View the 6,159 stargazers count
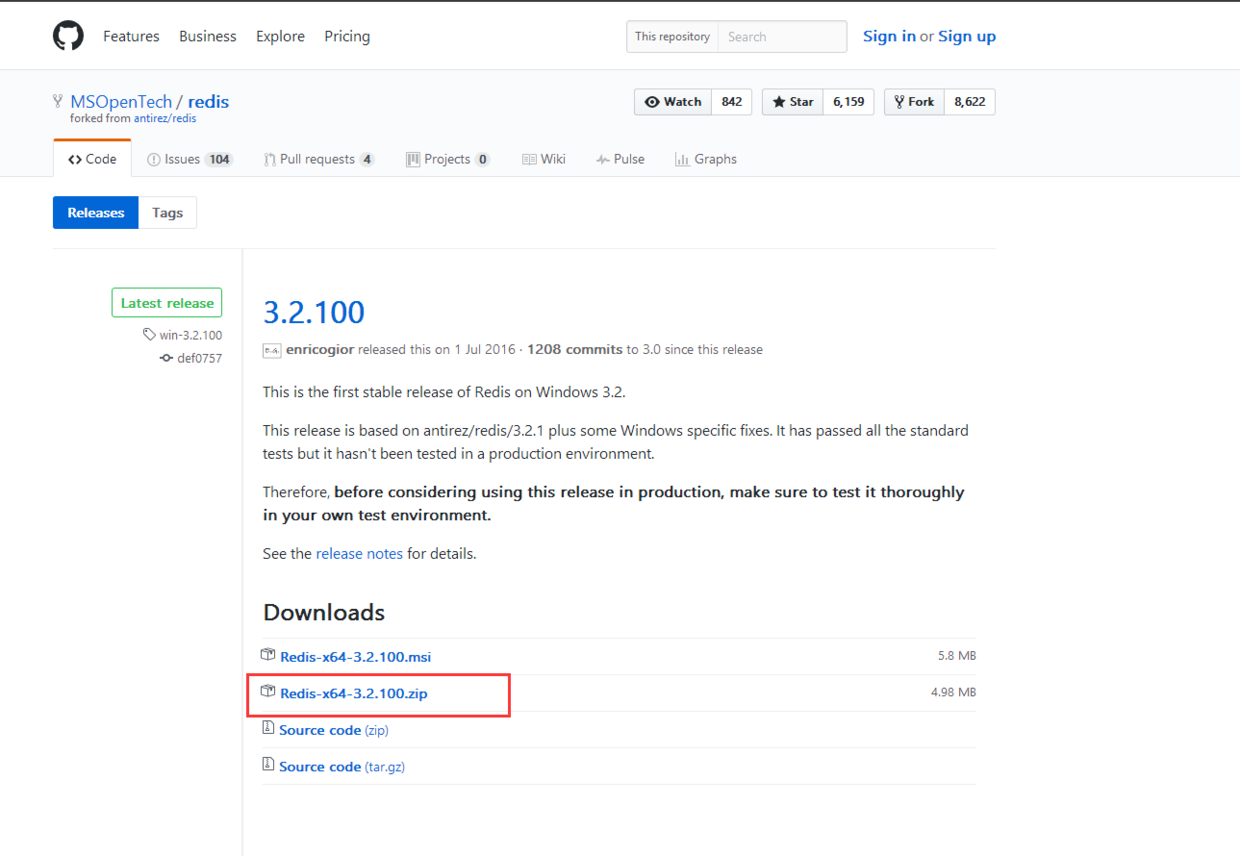The height and width of the screenshot is (856, 1240). click(x=849, y=102)
